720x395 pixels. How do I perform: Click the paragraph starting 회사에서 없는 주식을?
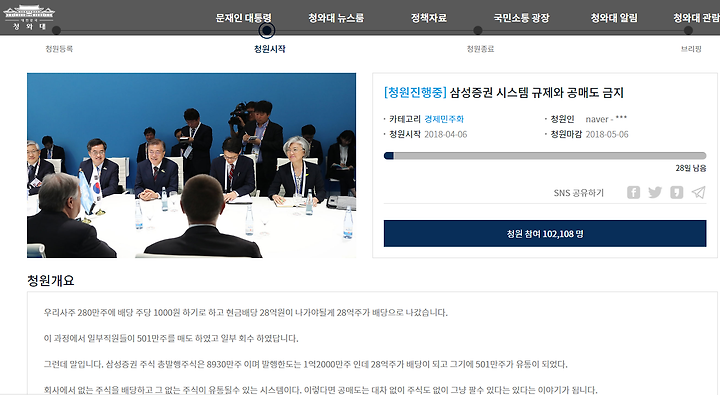click(320, 389)
